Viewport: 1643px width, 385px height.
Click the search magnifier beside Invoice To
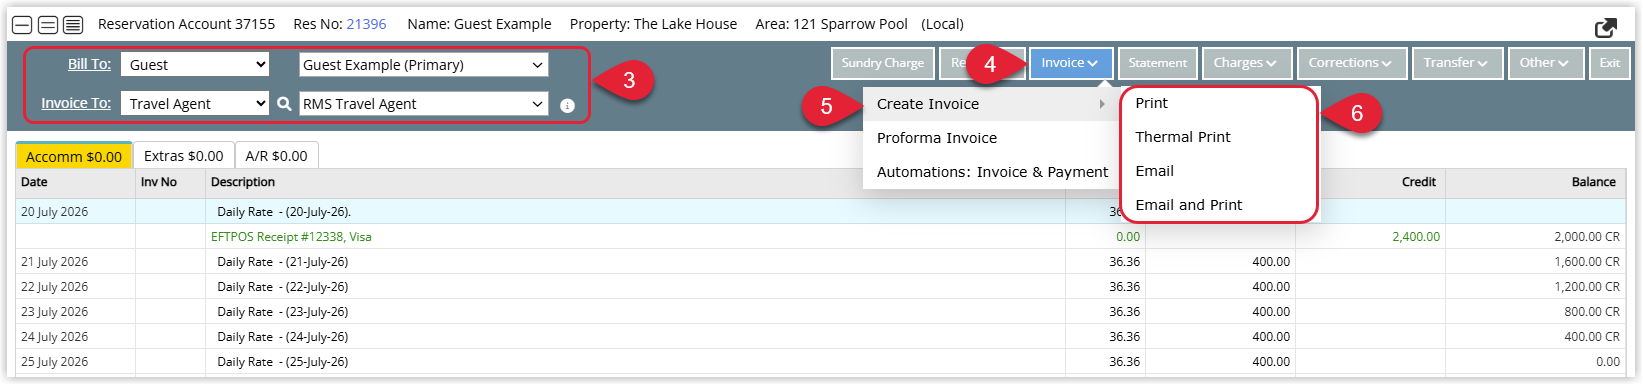[x=284, y=104]
